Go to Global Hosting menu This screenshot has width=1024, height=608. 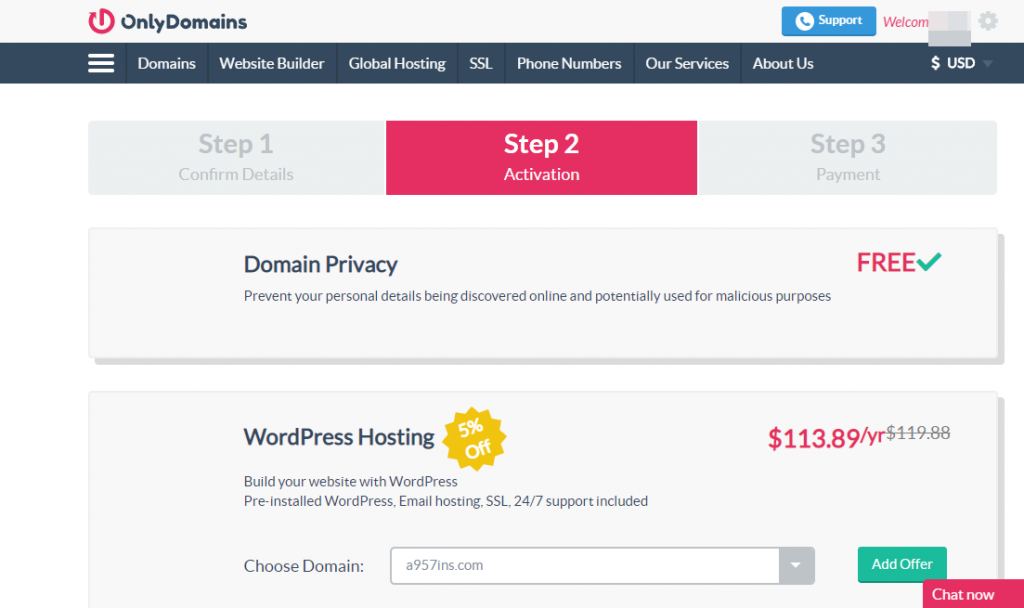(397, 63)
